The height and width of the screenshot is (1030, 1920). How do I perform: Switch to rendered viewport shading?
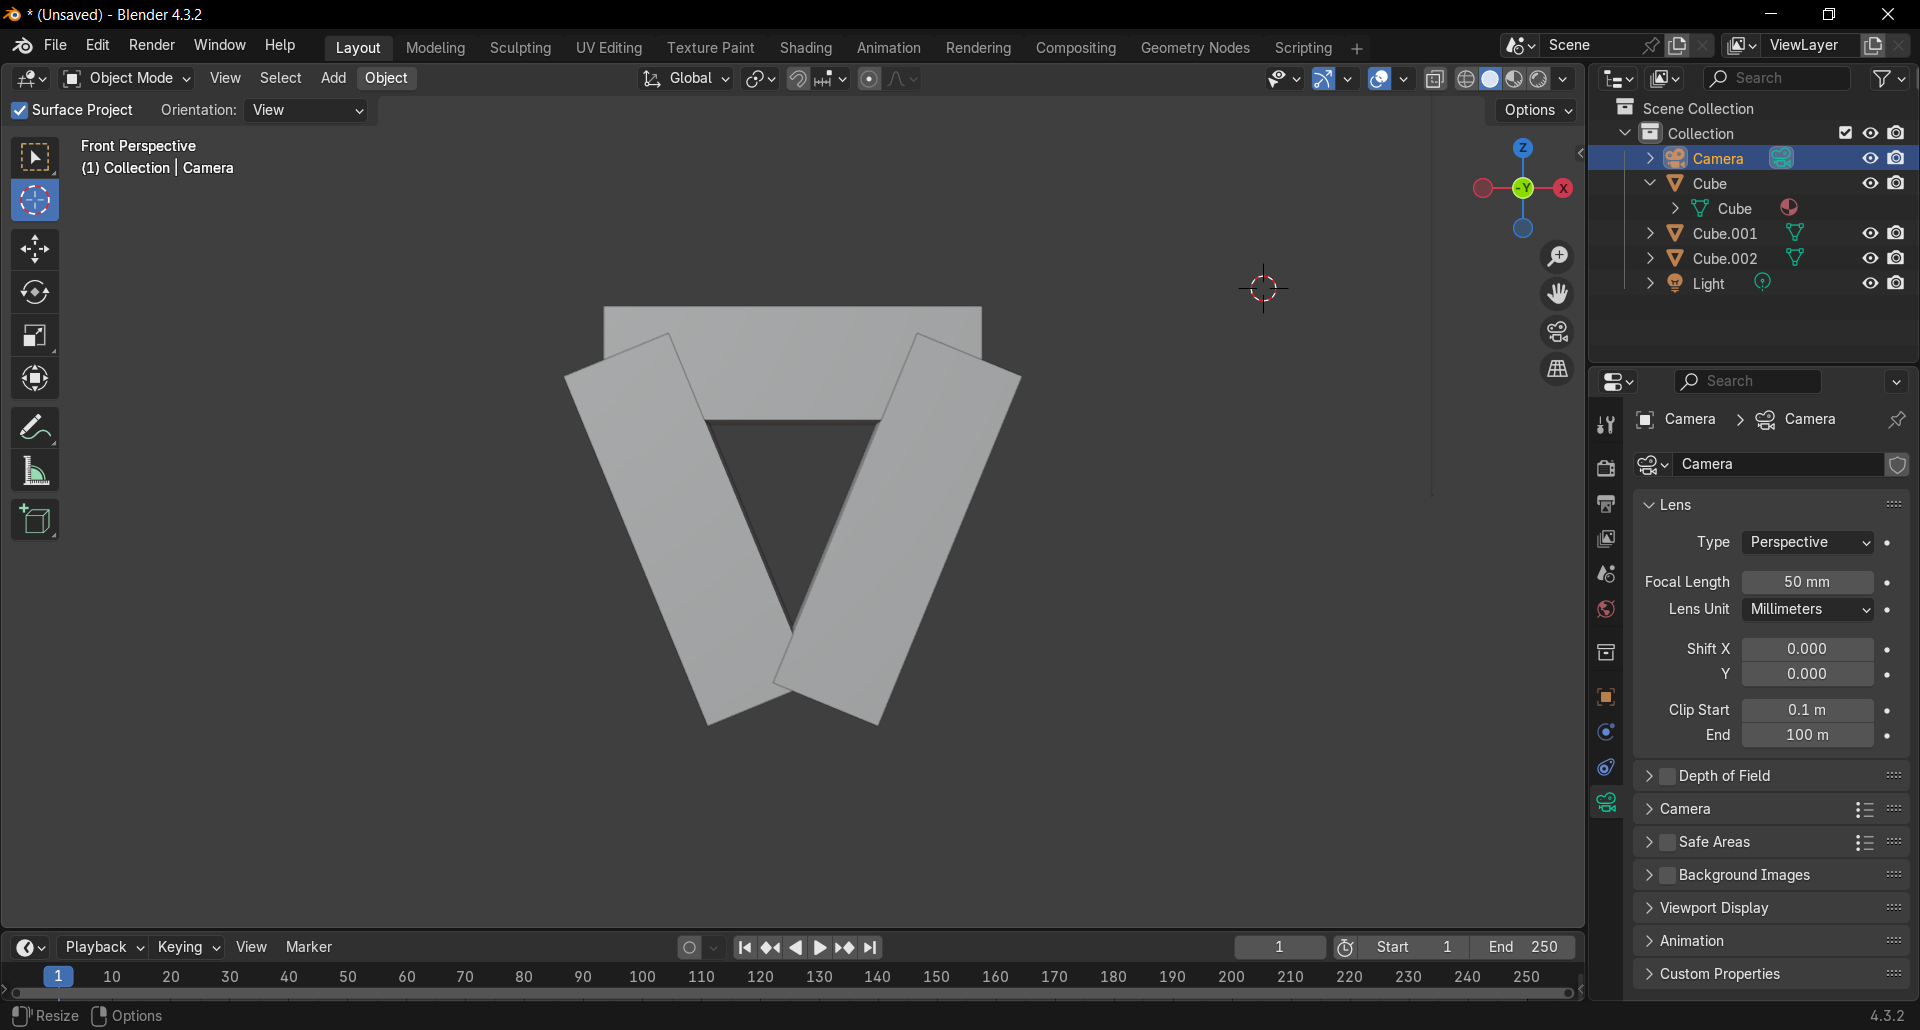pos(1539,79)
